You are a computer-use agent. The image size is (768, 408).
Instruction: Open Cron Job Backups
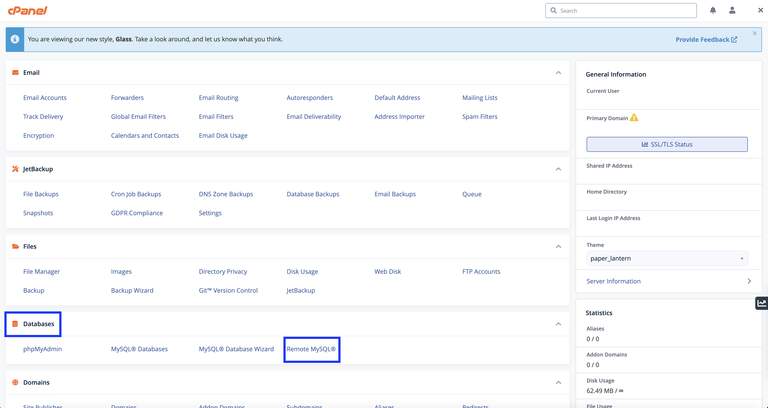coord(136,194)
